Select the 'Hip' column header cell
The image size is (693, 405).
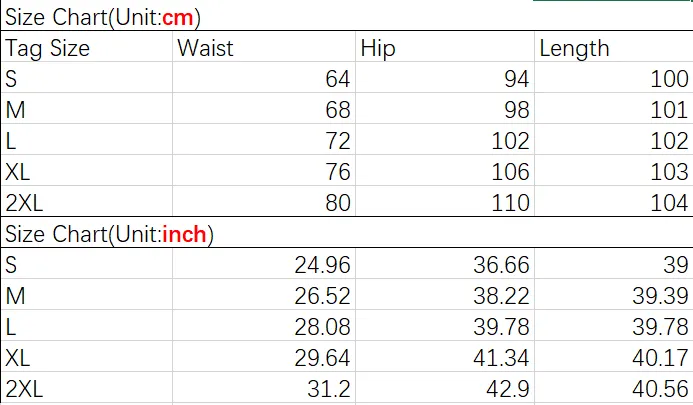pos(445,46)
